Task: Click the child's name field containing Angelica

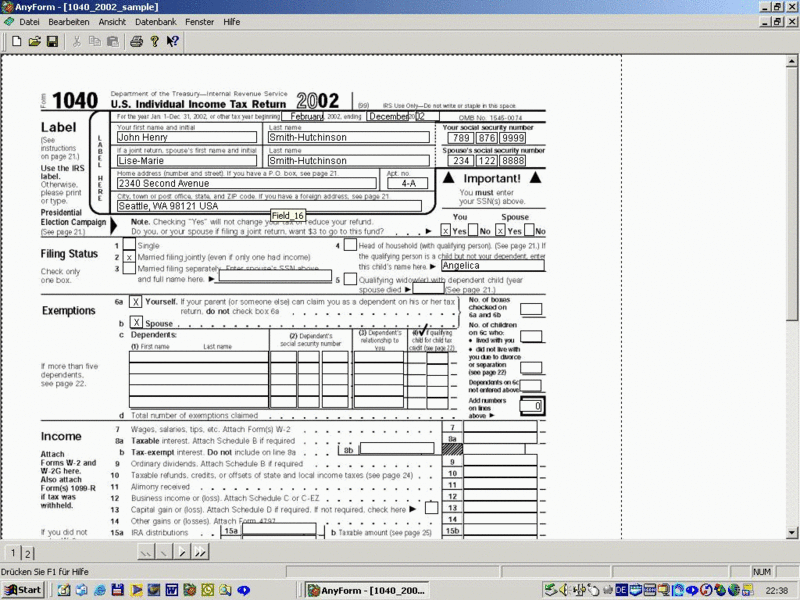Action: pyautogui.click(x=493, y=265)
